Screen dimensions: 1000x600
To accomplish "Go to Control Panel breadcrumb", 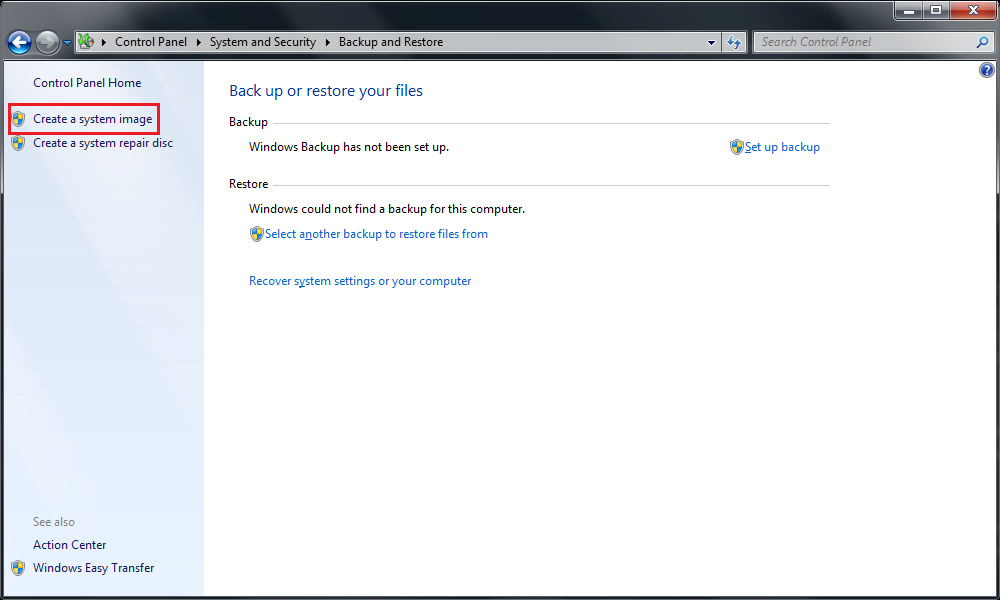I will point(151,42).
